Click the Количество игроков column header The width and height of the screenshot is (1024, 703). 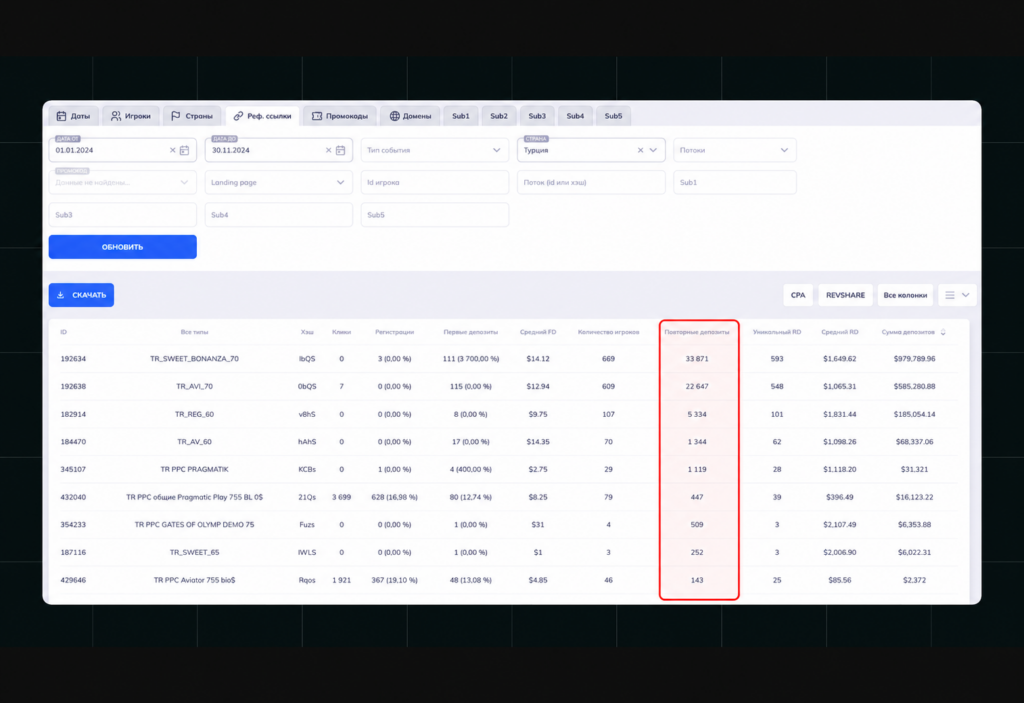pos(608,333)
